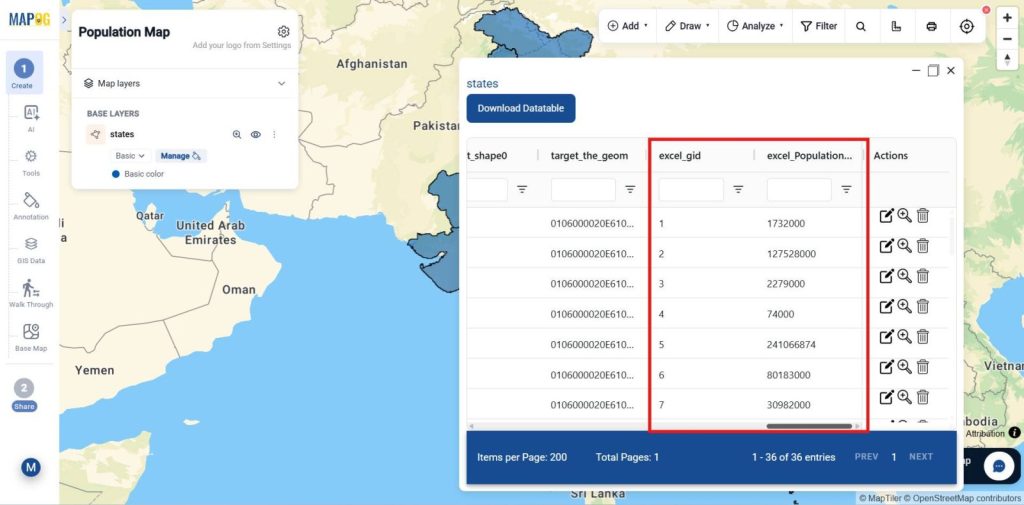
Task: Click the table horizontal scrollbar
Action: click(809, 426)
